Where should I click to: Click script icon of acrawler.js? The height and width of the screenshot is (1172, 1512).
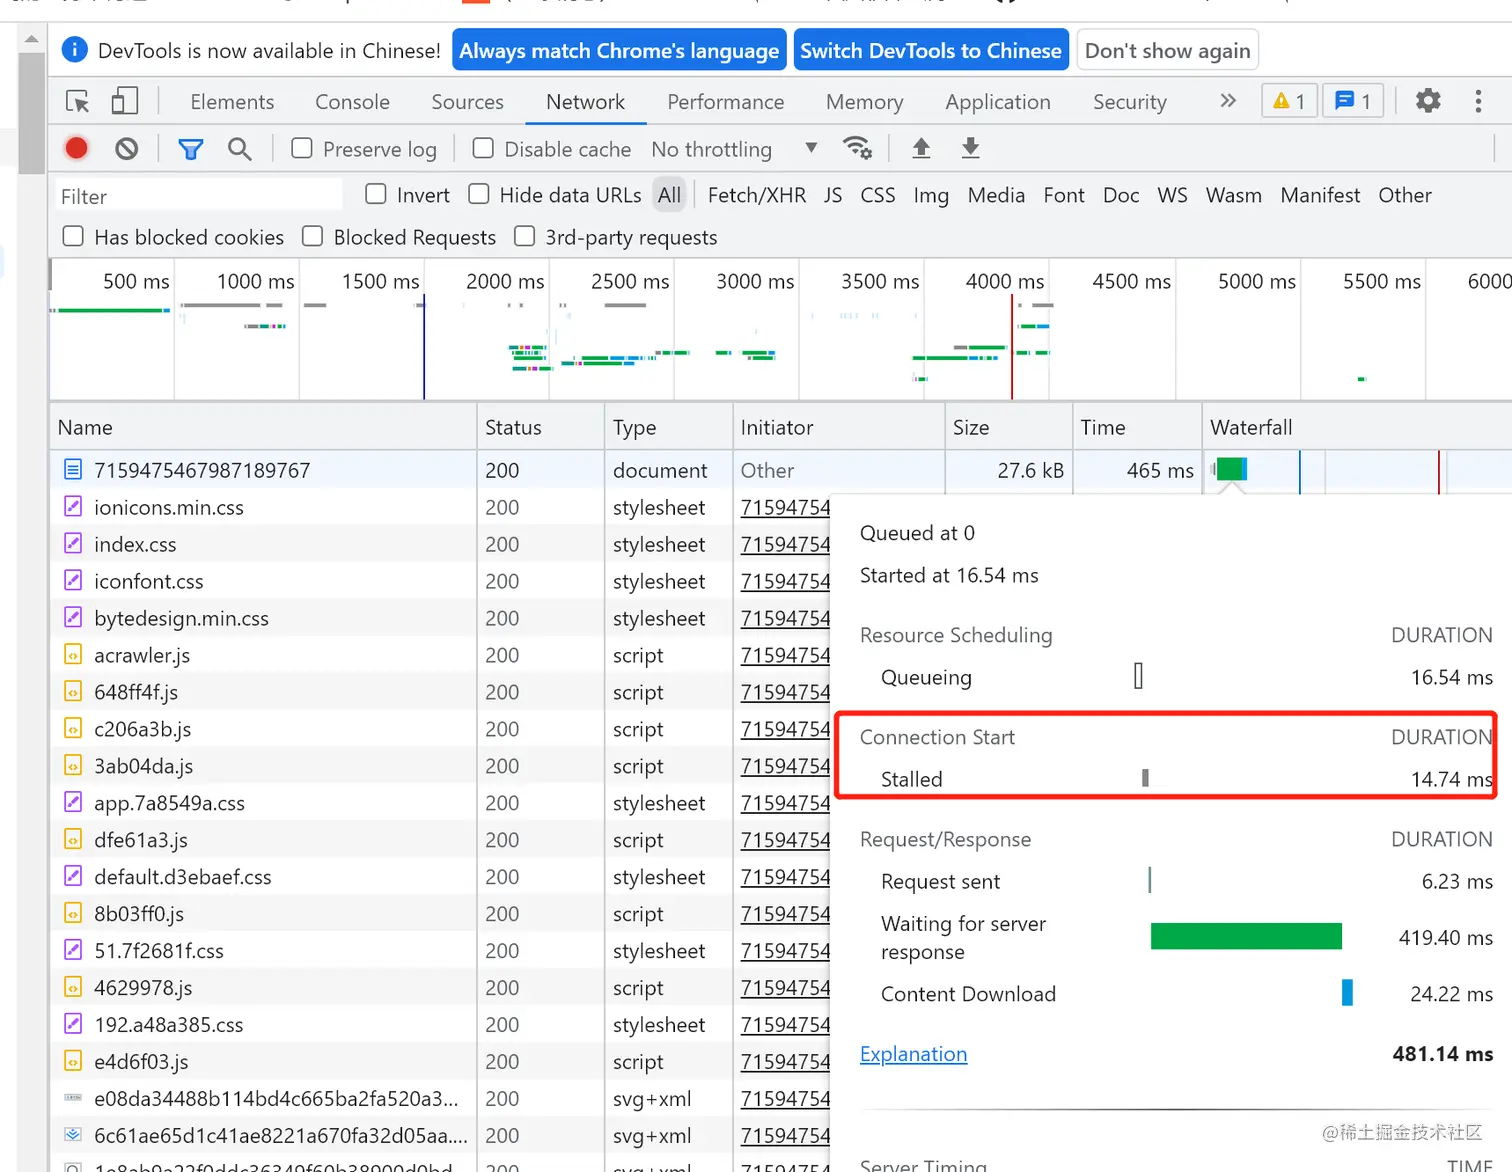coord(73,654)
